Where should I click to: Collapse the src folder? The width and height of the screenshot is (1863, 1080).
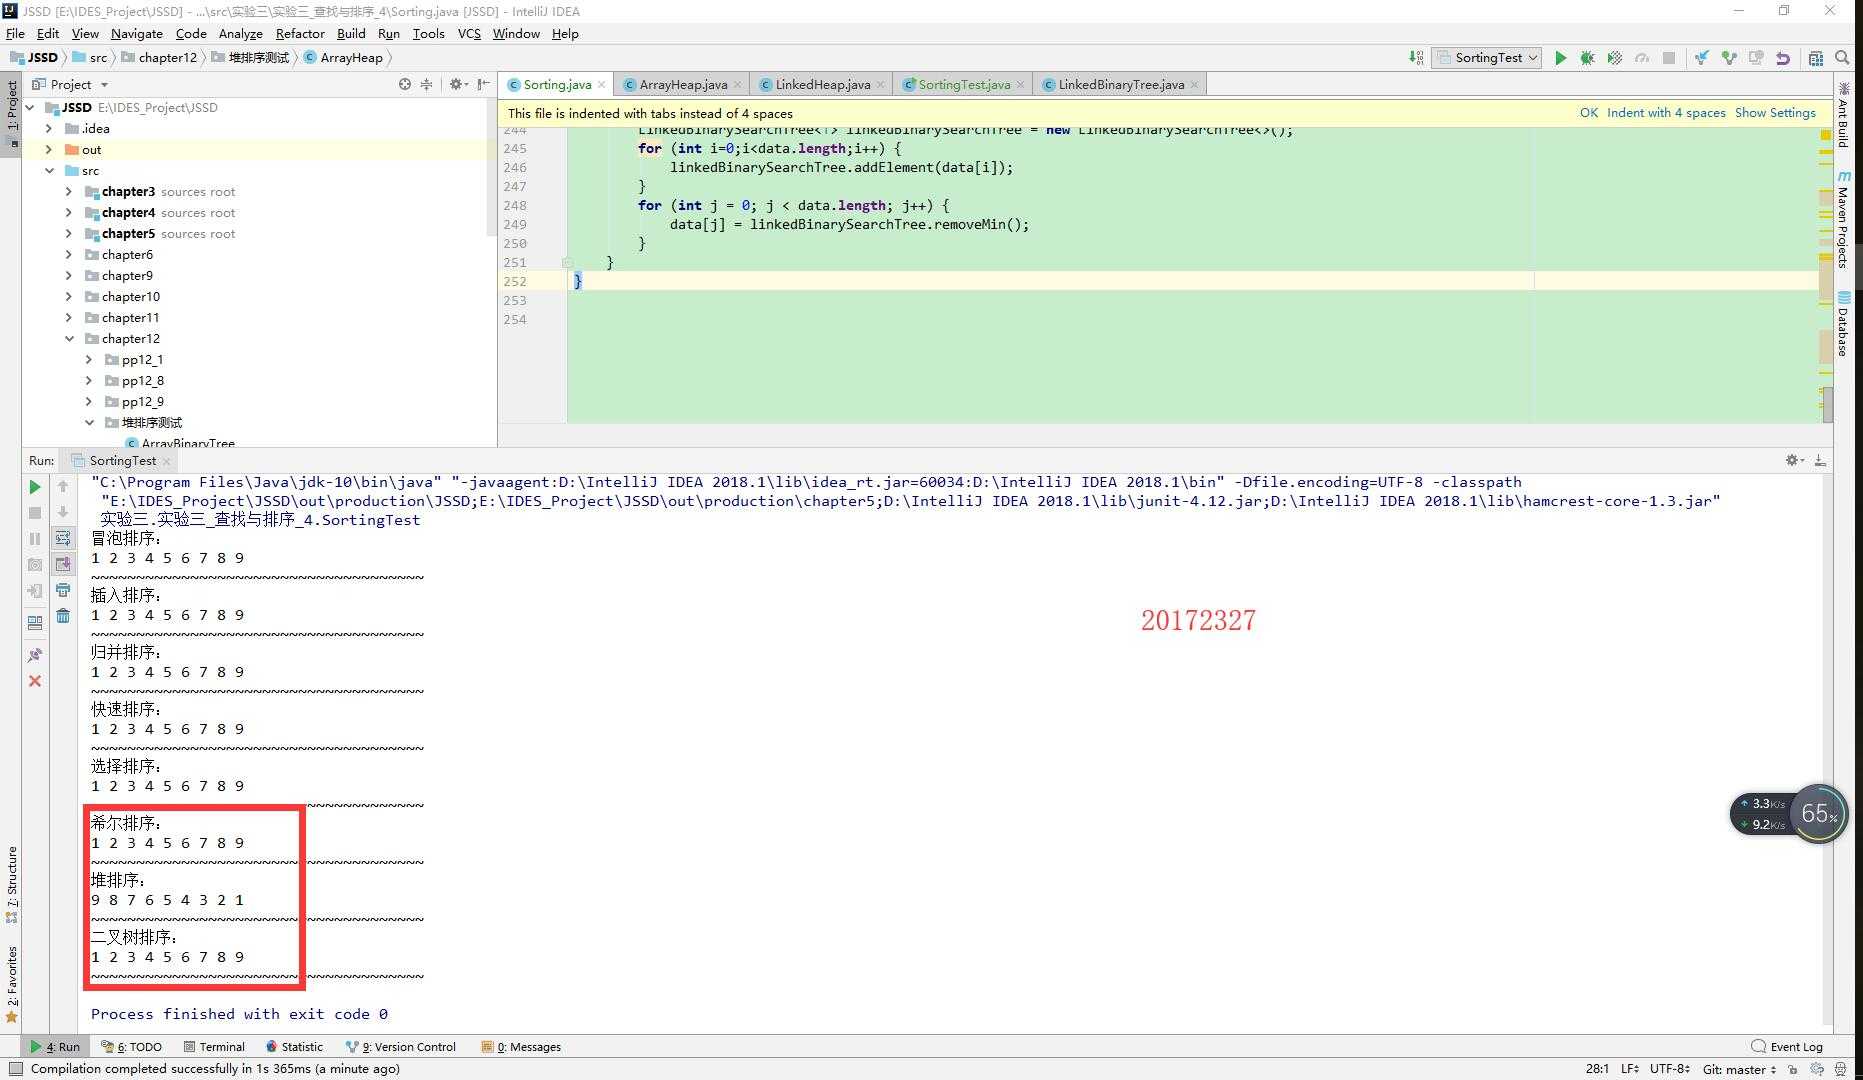coord(49,170)
